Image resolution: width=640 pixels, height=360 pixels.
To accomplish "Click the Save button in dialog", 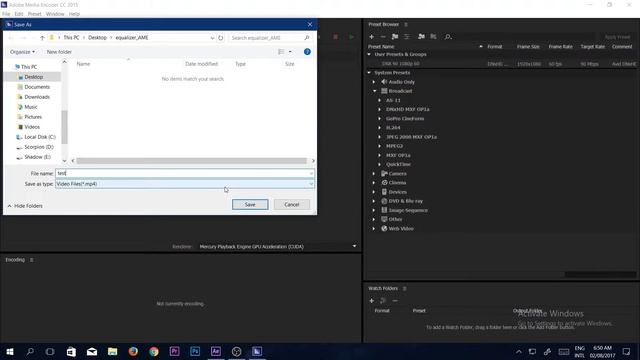I will [x=250, y=204].
